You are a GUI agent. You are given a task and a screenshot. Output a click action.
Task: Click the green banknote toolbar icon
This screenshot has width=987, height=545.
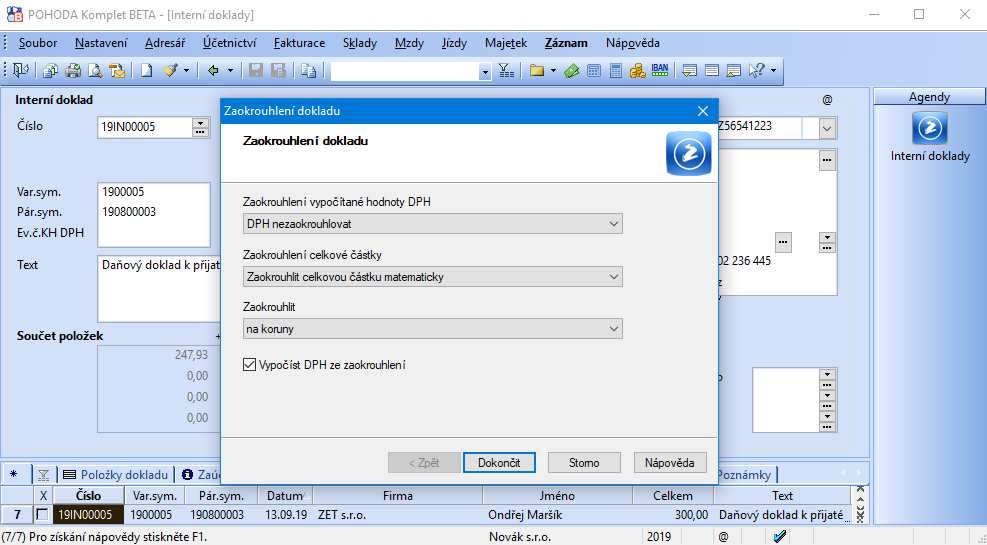572,71
